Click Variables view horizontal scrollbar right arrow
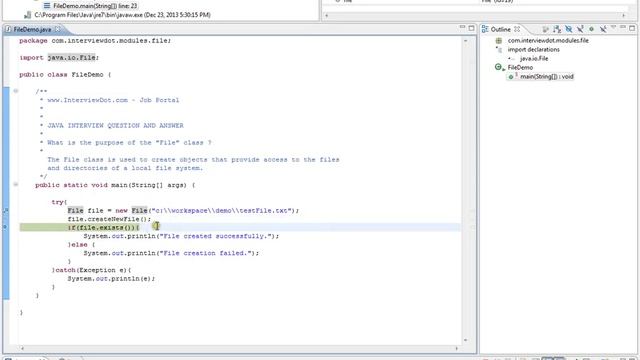 pyautogui.click(x=624, y=15)
